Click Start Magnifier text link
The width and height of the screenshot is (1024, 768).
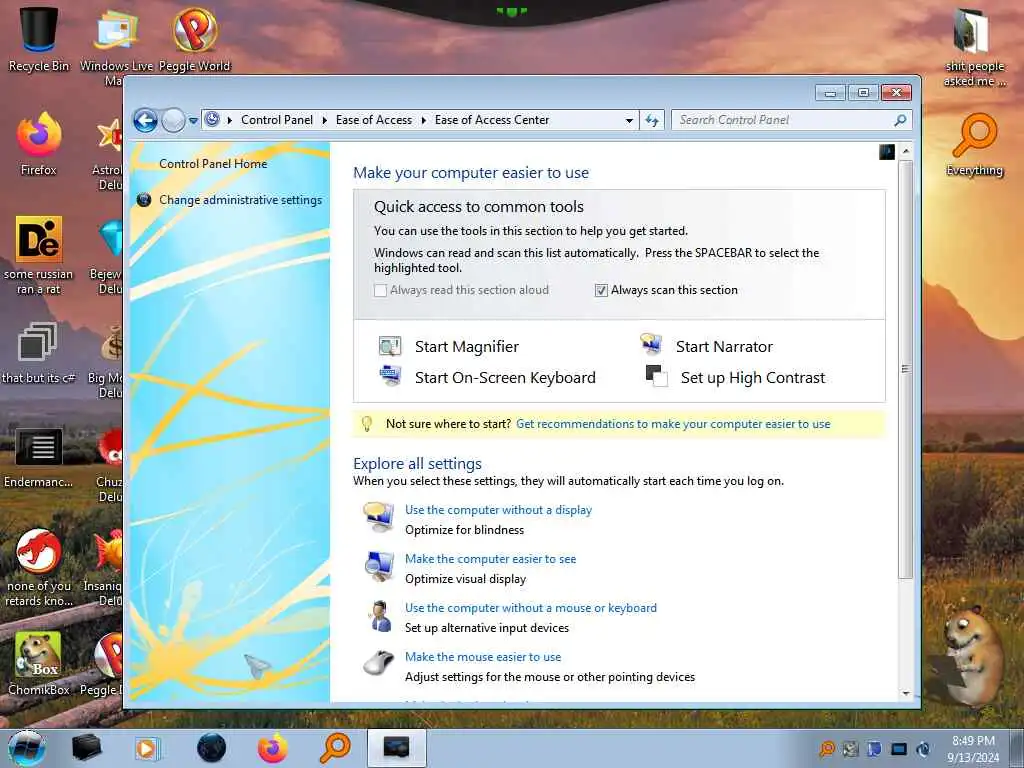click(467, 347)
